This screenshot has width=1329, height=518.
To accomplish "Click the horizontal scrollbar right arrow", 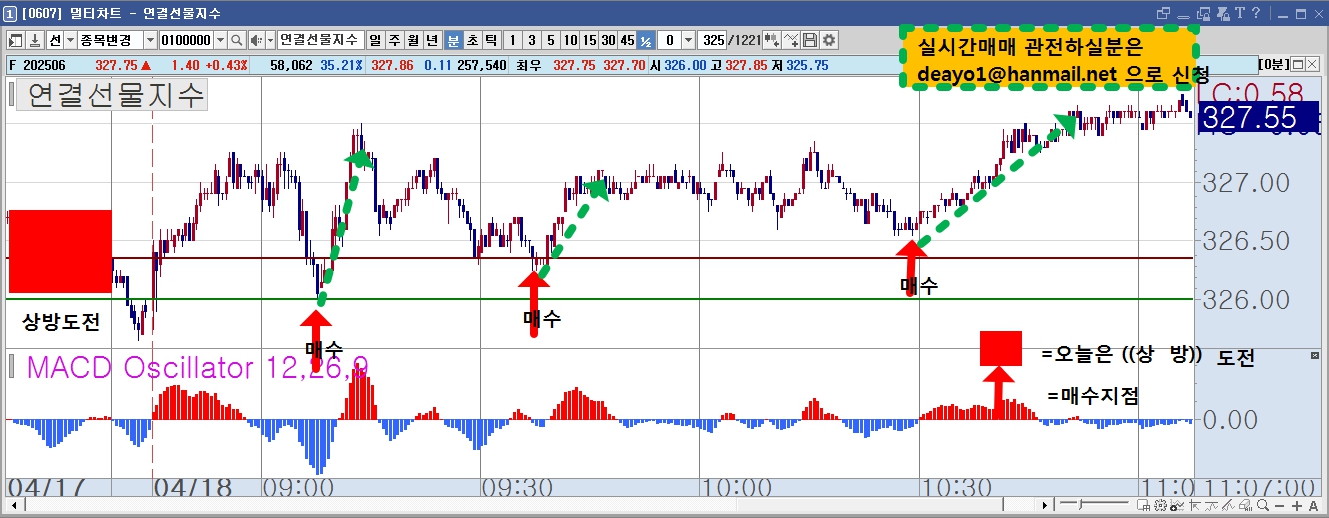I will (1045, 505).
